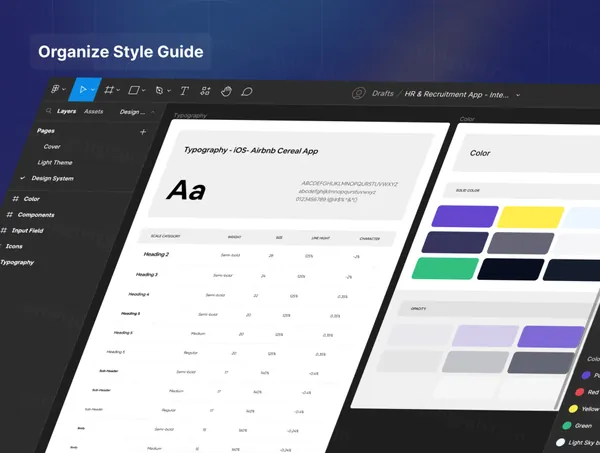Open the shape tool dropdown arrow
The width and height of the screenshot is (600, 453).
pos(145,91)
